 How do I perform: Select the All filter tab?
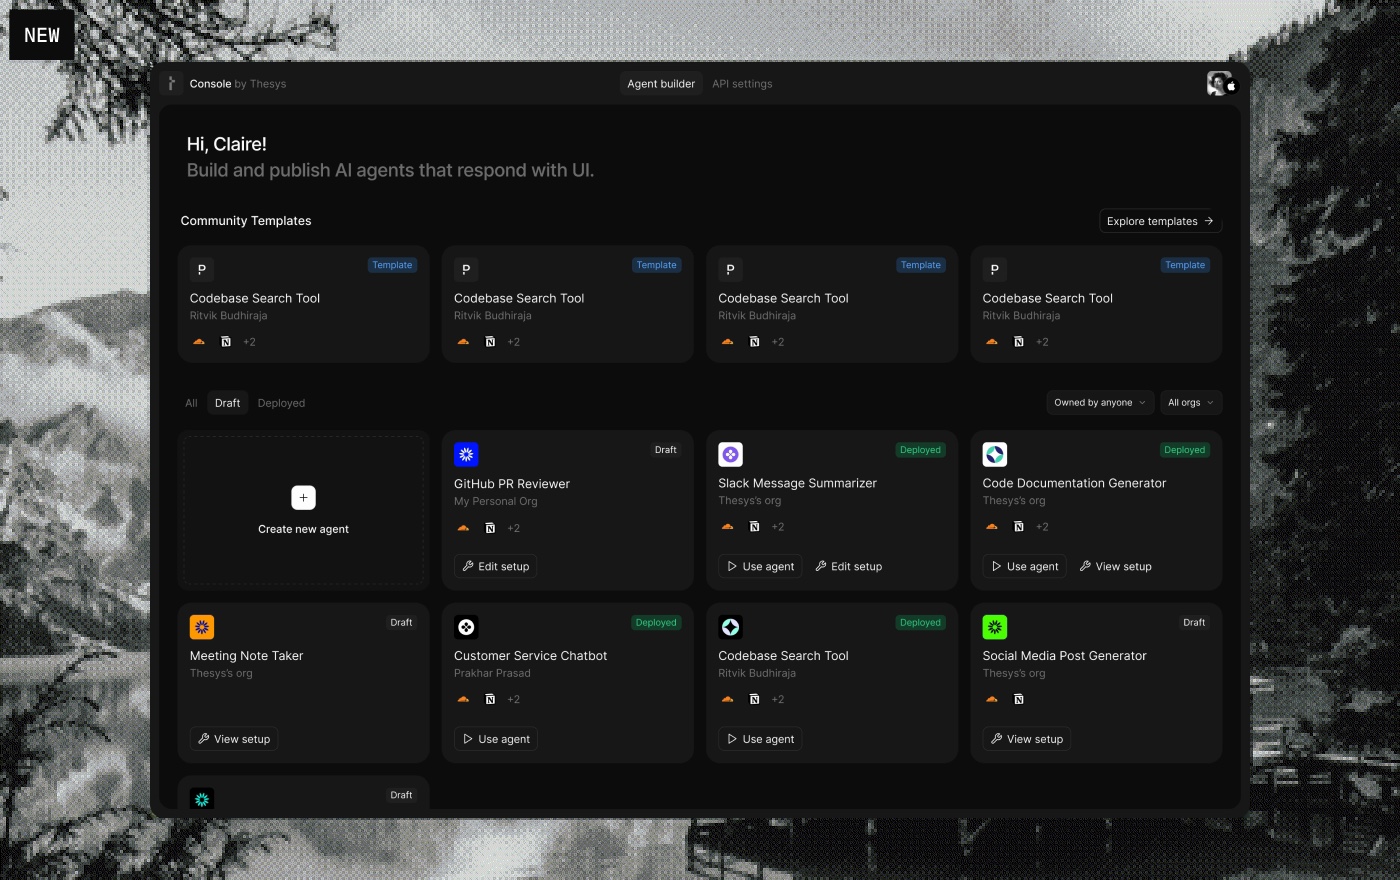coord(191,403)
